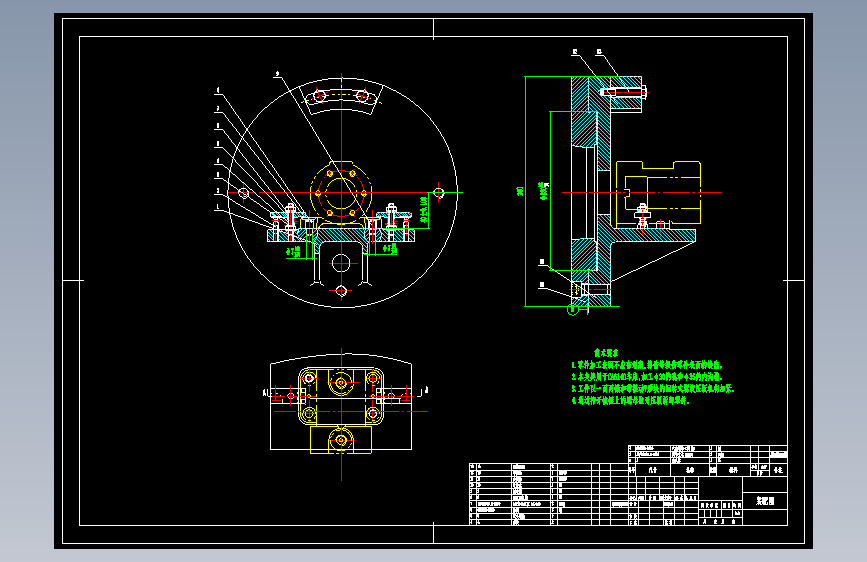Click the green 技术要求 heading above the notes
Viewport: 867px width, 562px height.
606,353
